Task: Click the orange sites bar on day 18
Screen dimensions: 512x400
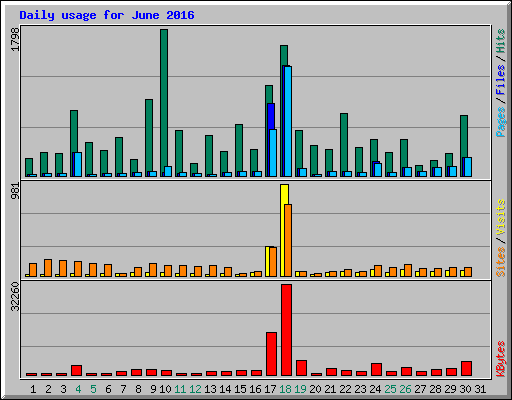Action: [288, 240]
